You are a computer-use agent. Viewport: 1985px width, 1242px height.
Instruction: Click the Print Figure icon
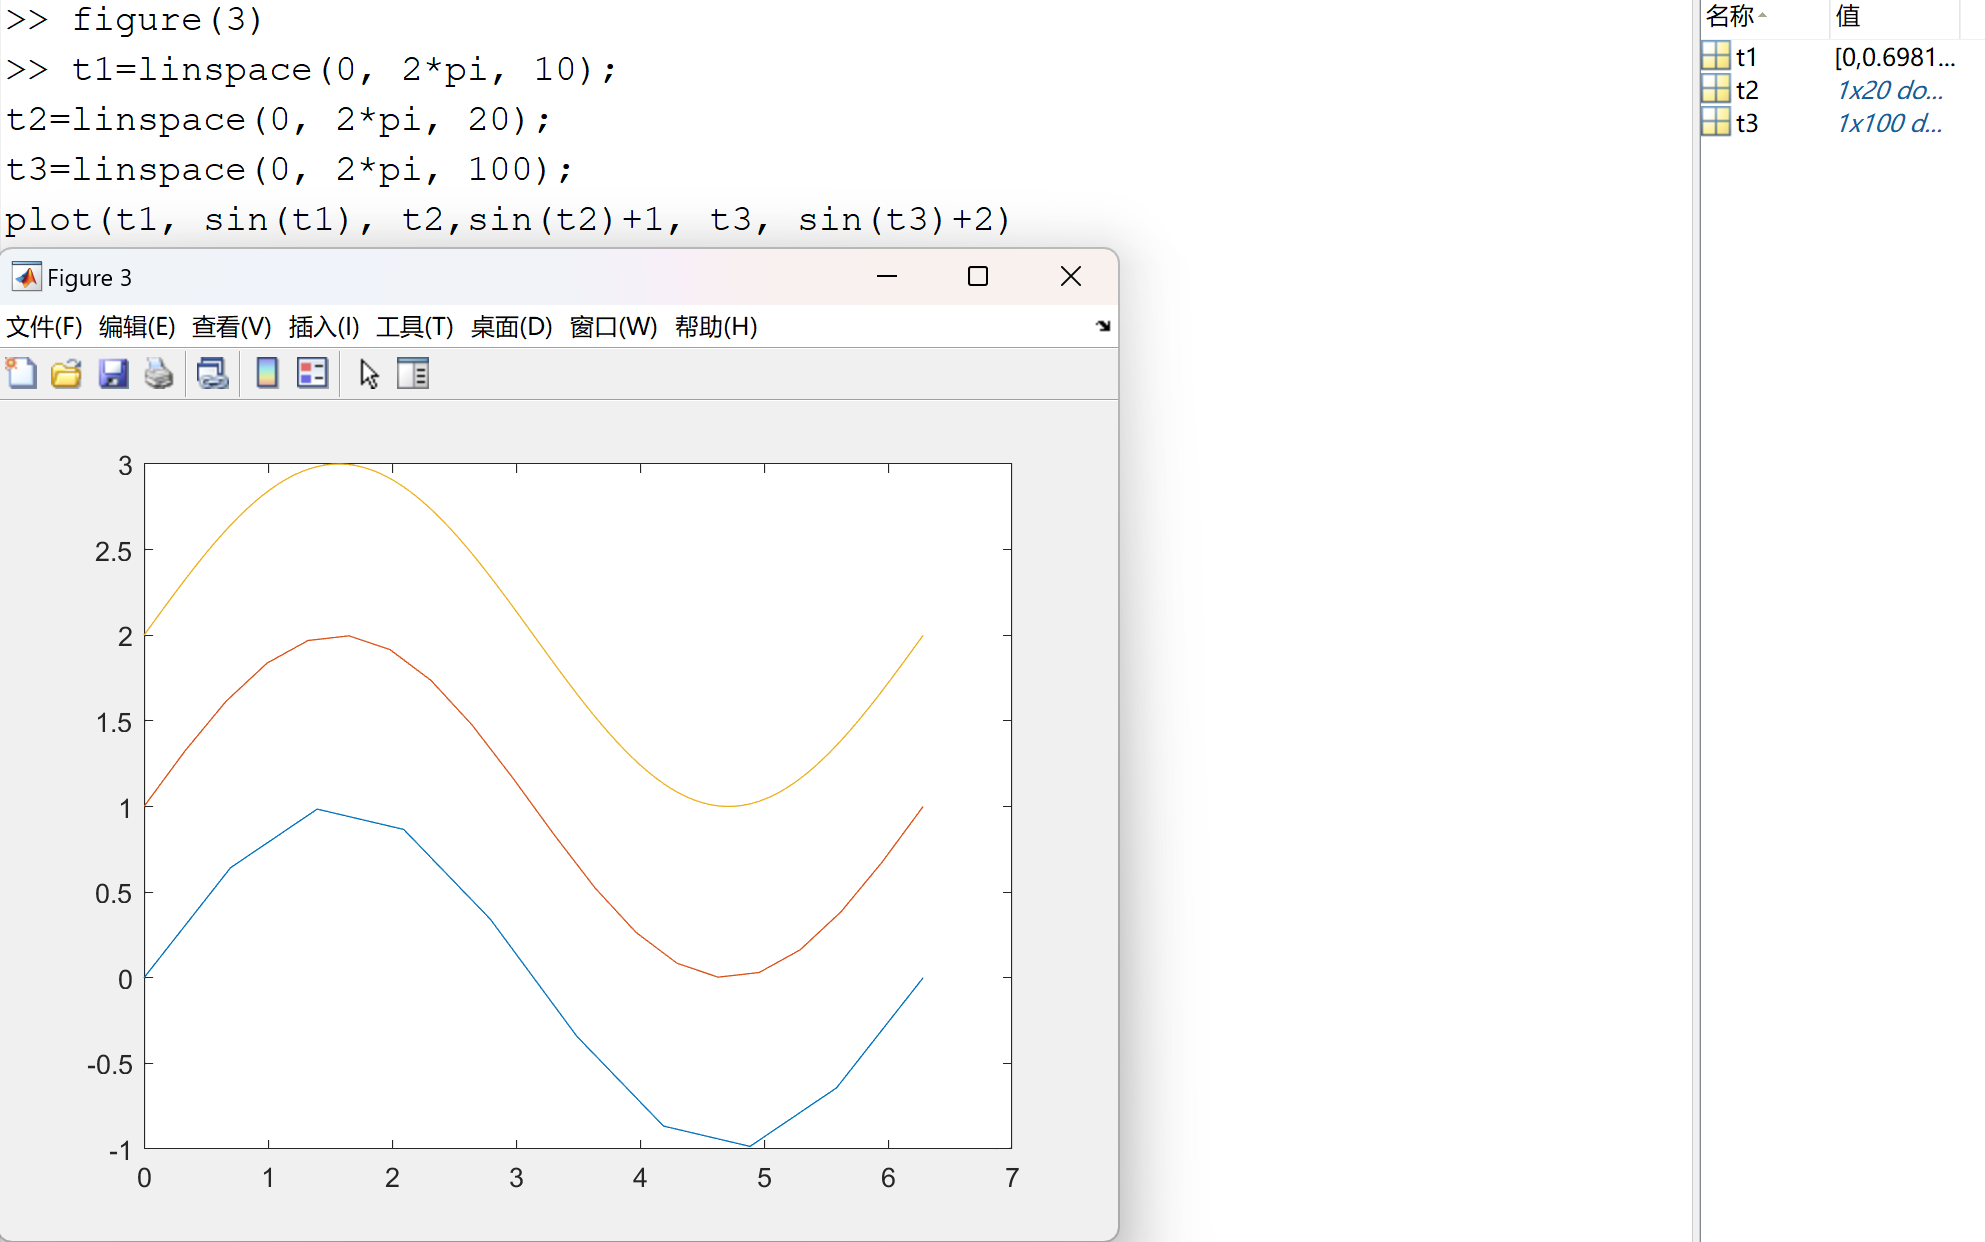point(159,374)
